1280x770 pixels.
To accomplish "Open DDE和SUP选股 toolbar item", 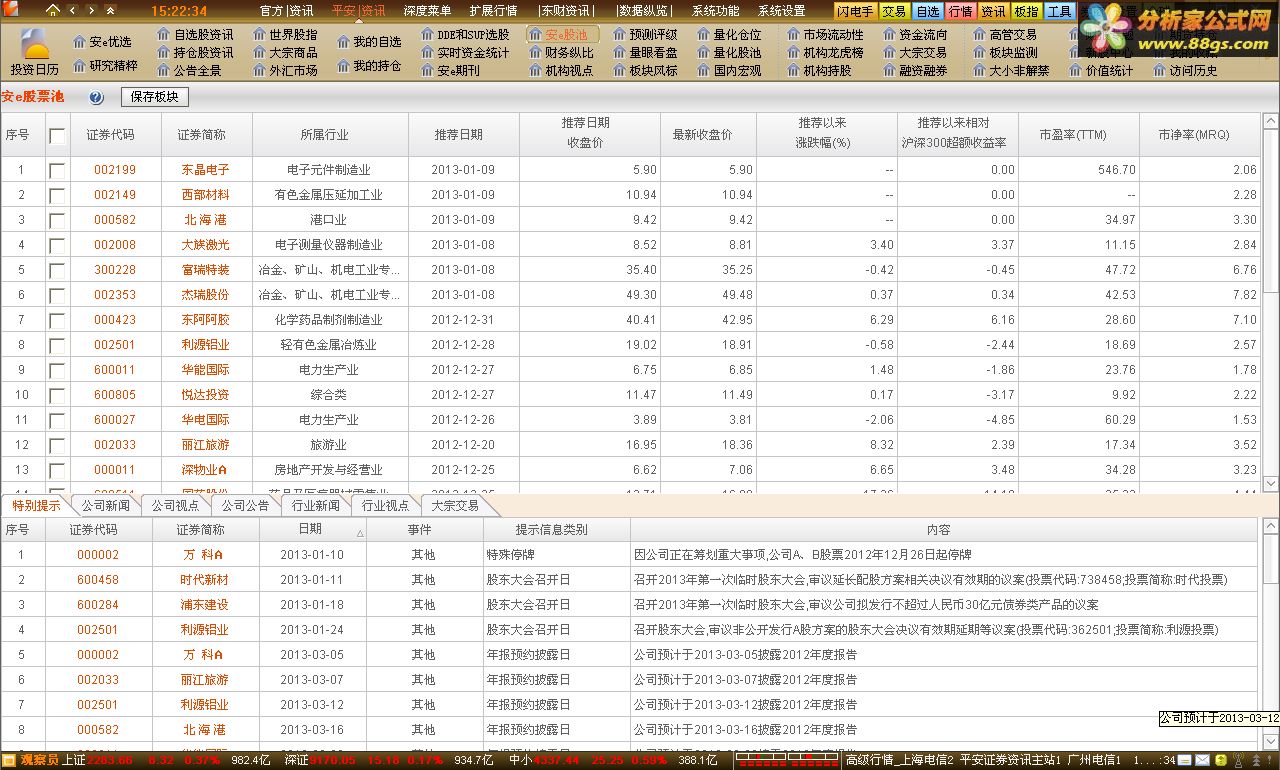I will point(464,35).
